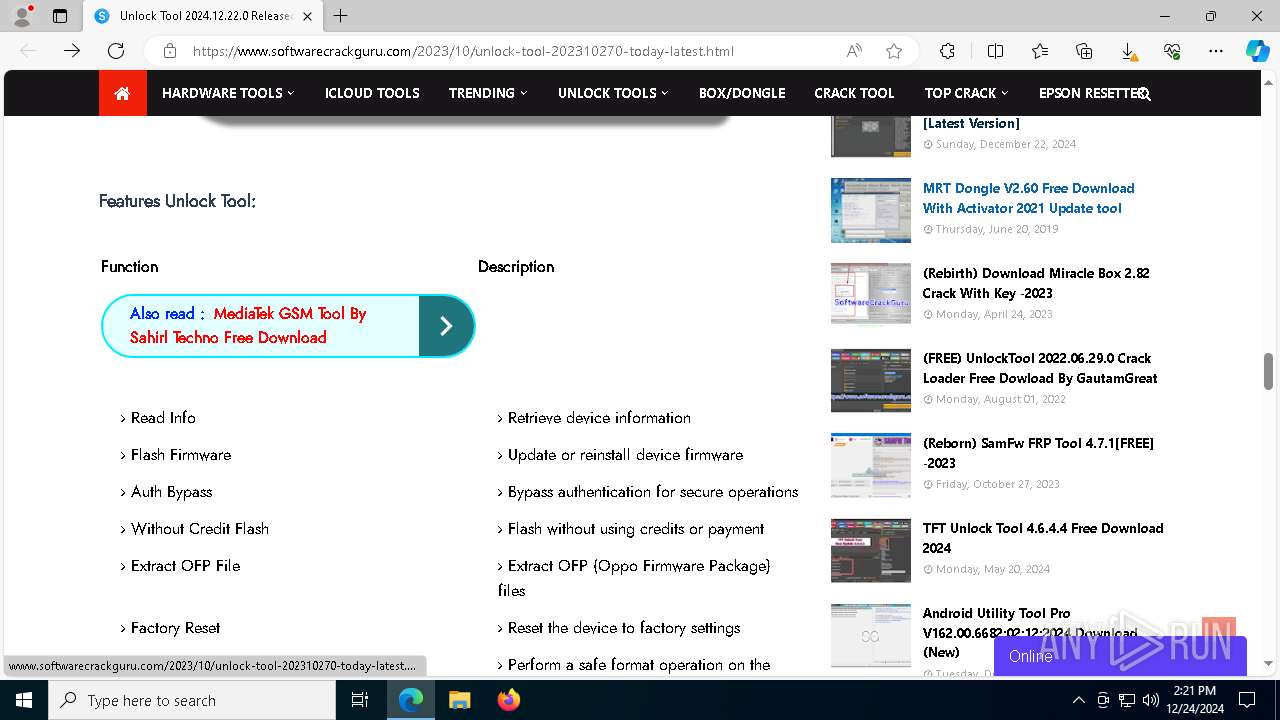The width and height of the screenshot is (1280, 720).
Task: Select the Factory Reset feature text
Action: [176, 628]
